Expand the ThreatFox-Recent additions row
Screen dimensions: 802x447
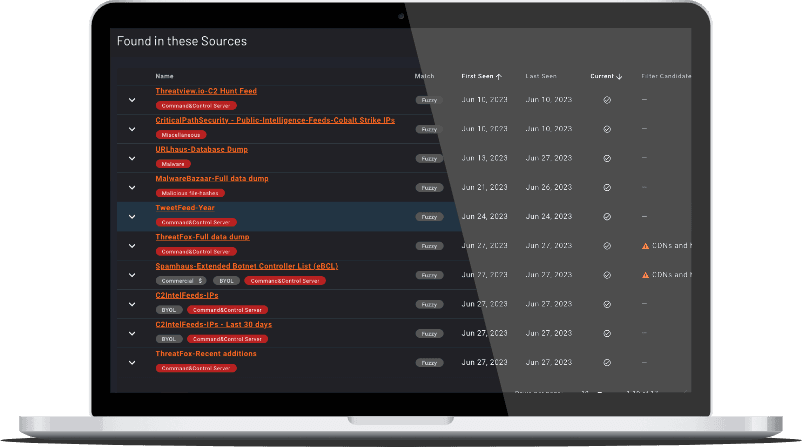[x=132, y=363]
